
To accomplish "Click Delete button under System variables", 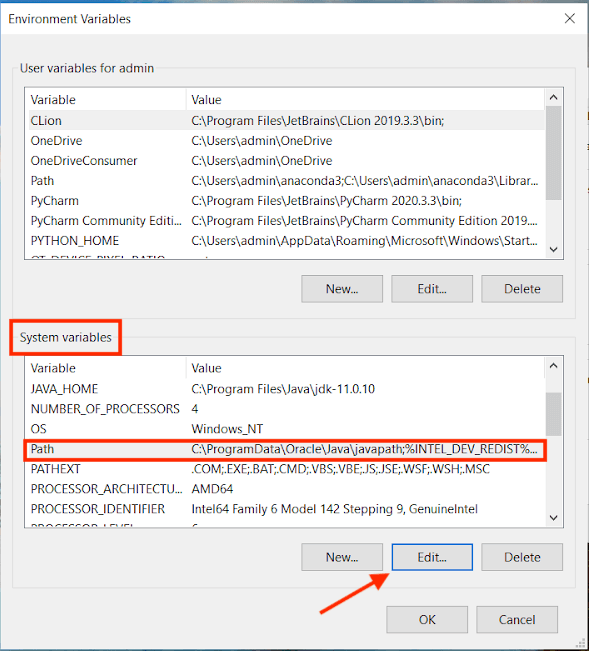I will coord(522,557).
